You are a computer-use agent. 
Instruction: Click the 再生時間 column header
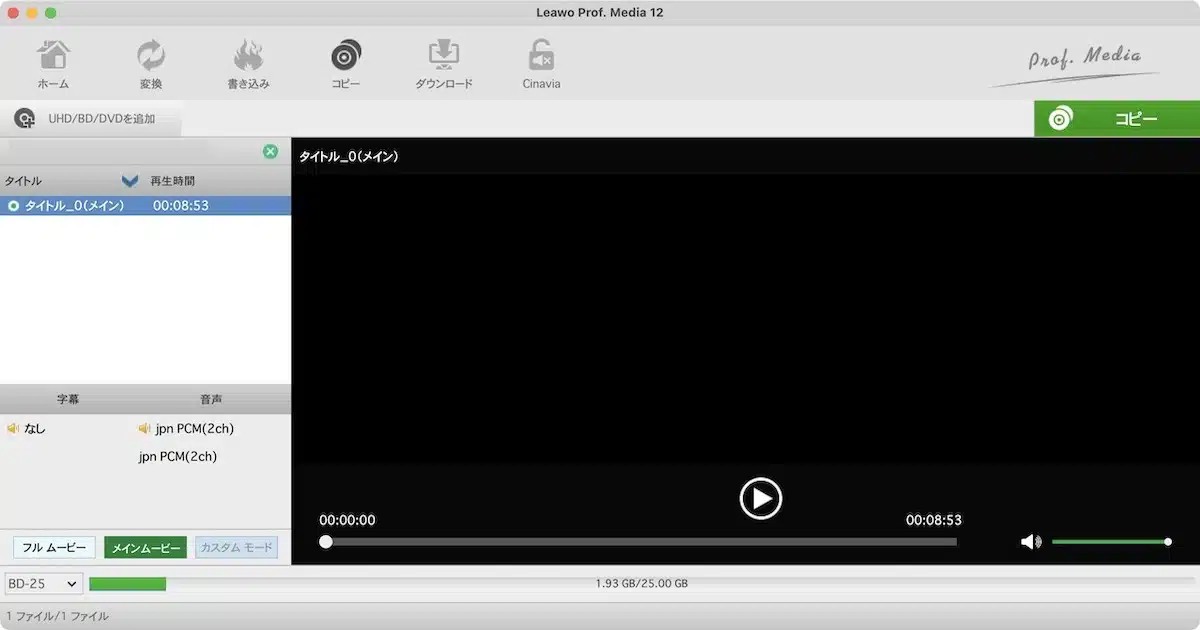pos(172,181)
